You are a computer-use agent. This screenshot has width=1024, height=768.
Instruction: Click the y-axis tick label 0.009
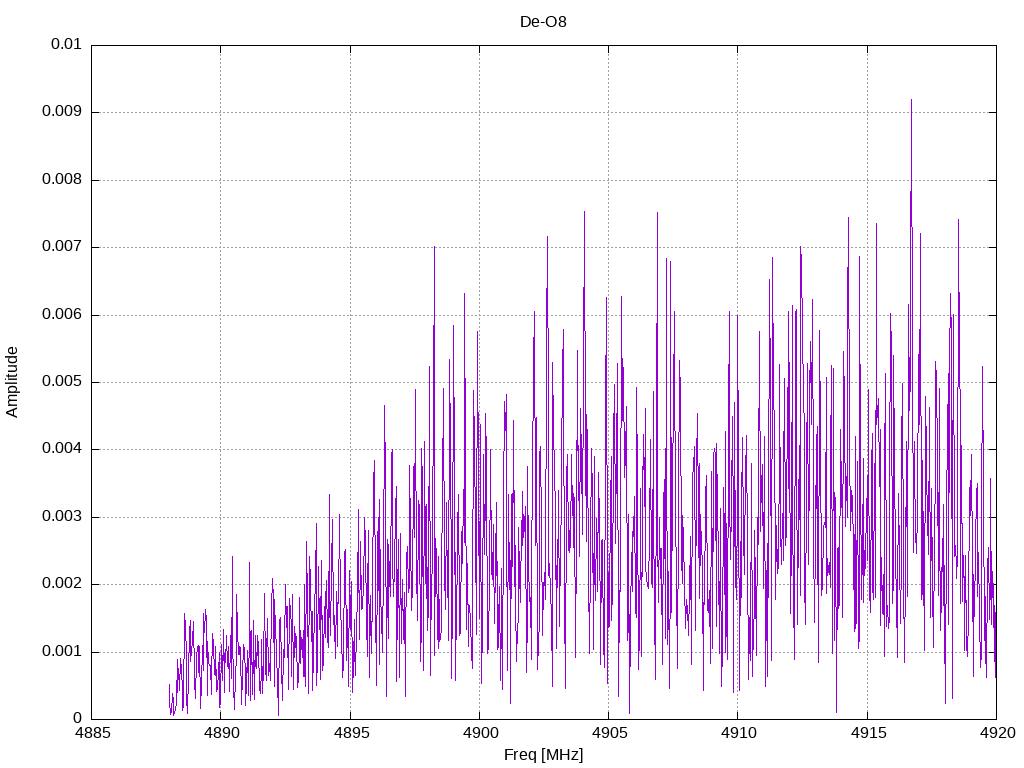[62, 112]
